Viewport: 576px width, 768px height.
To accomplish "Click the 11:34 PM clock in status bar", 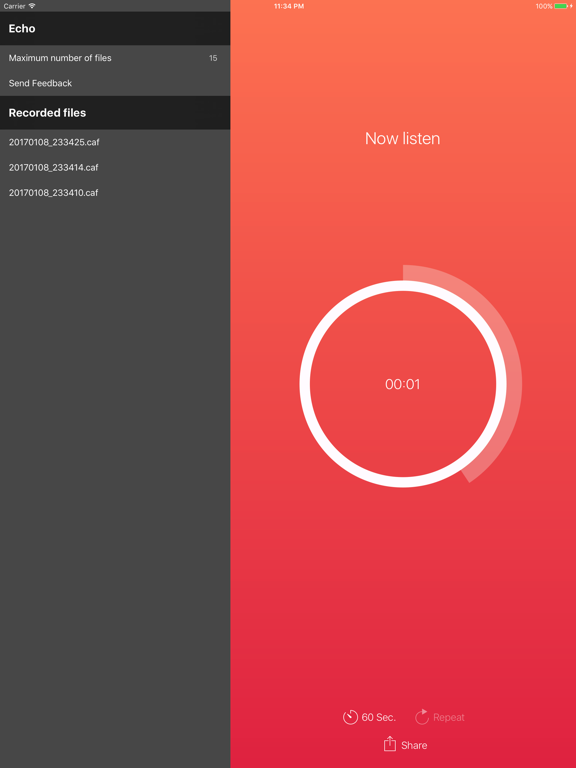I will tap(289, 6).
